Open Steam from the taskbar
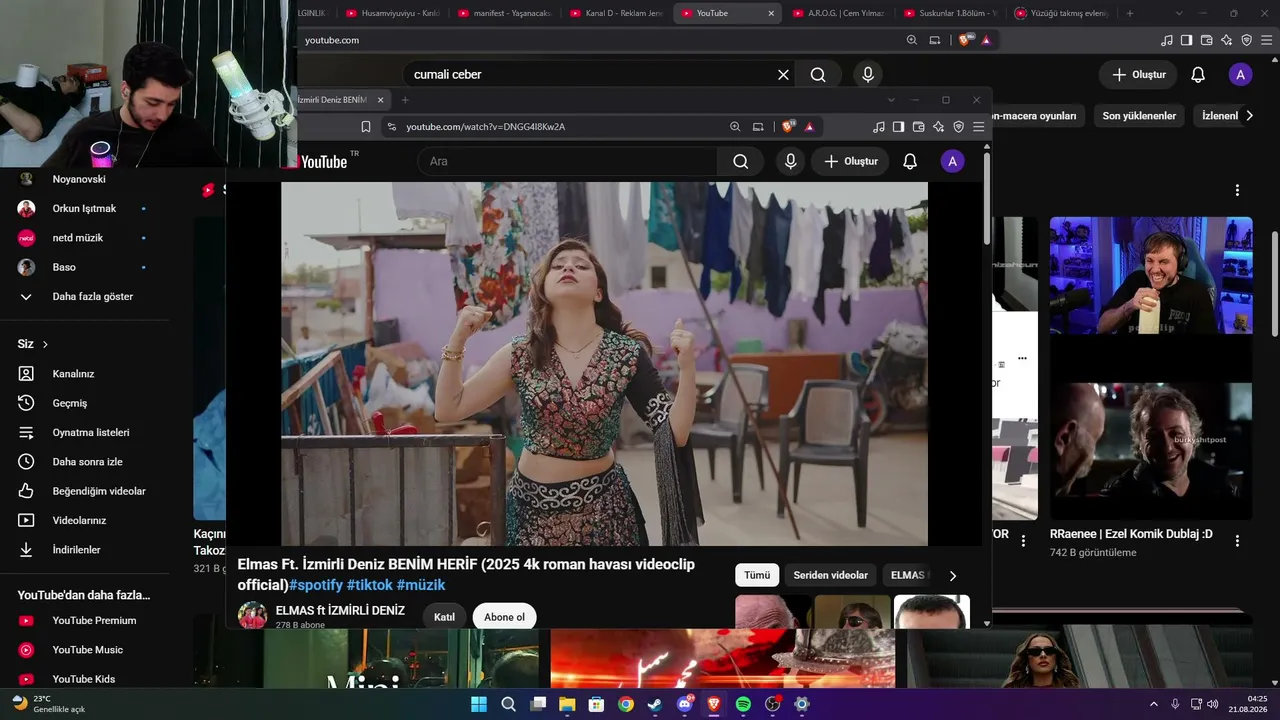Screen dimensions: 1280x720 (655, 704)
